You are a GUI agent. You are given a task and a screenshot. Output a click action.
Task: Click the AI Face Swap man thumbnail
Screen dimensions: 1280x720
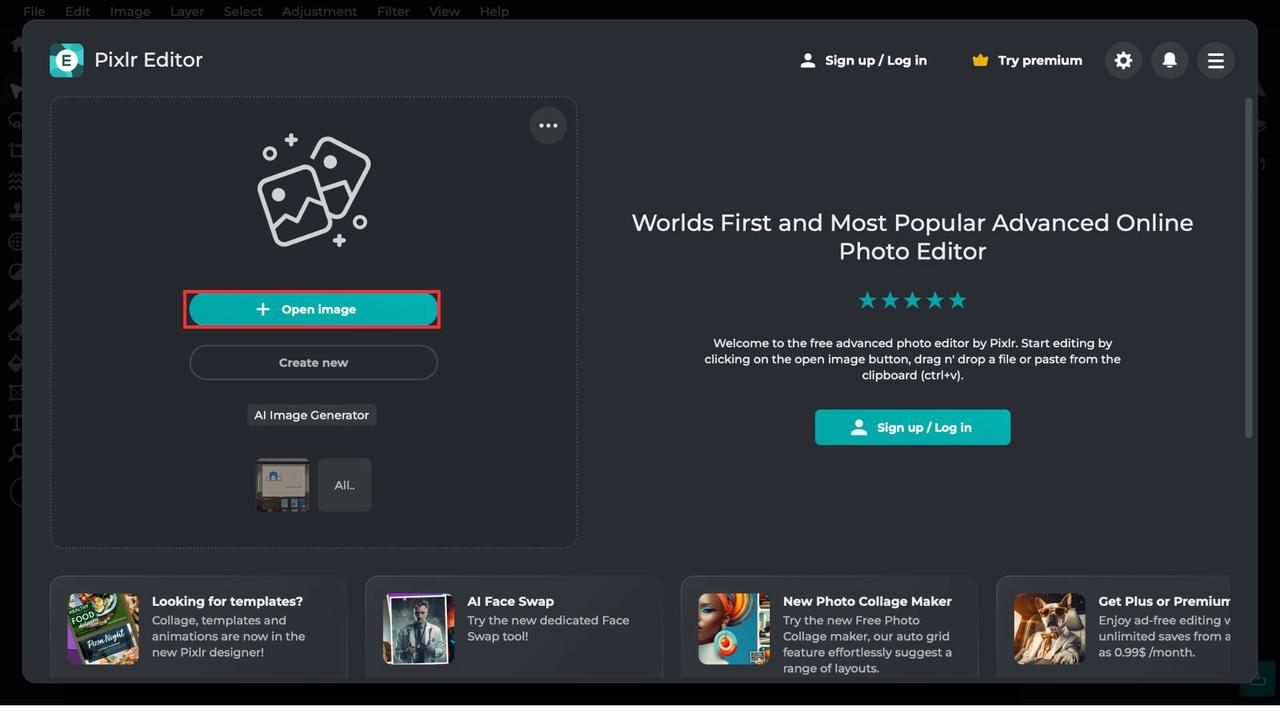419,629
